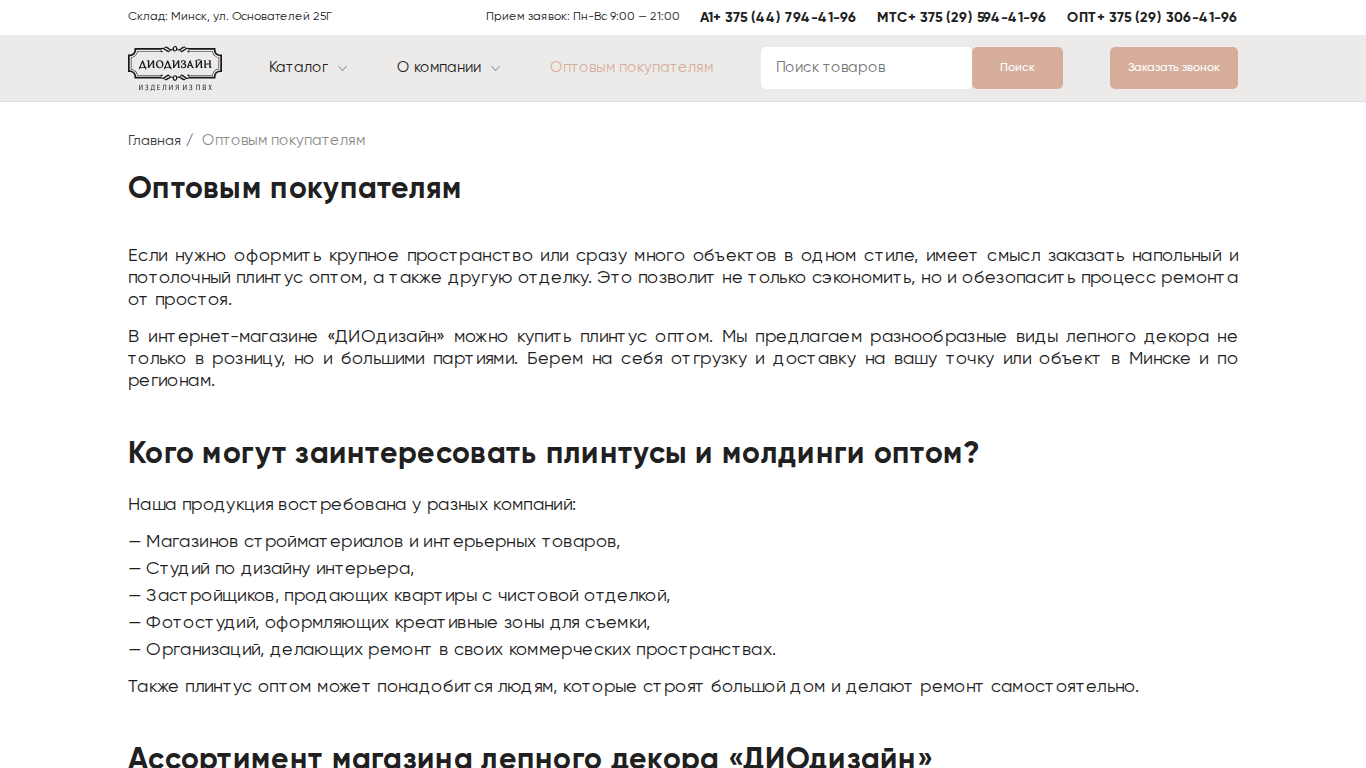Screen dimensions: 1366x768
Task: Call the ОПТ number +375 (29) 306-41-96
Action: click(1152, 17)
